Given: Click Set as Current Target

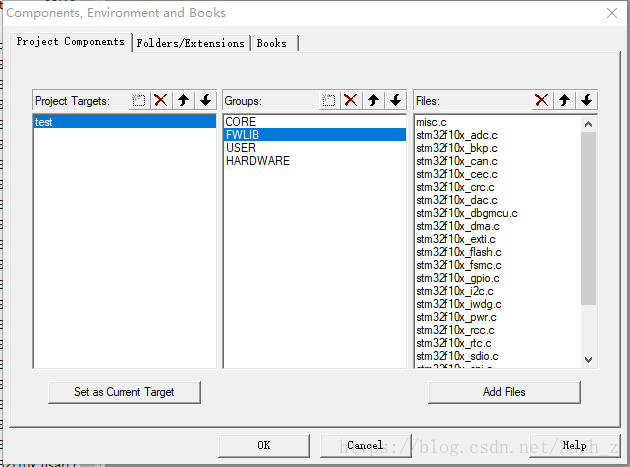Looking at the screenshot, I should click(x=124, y=392).
